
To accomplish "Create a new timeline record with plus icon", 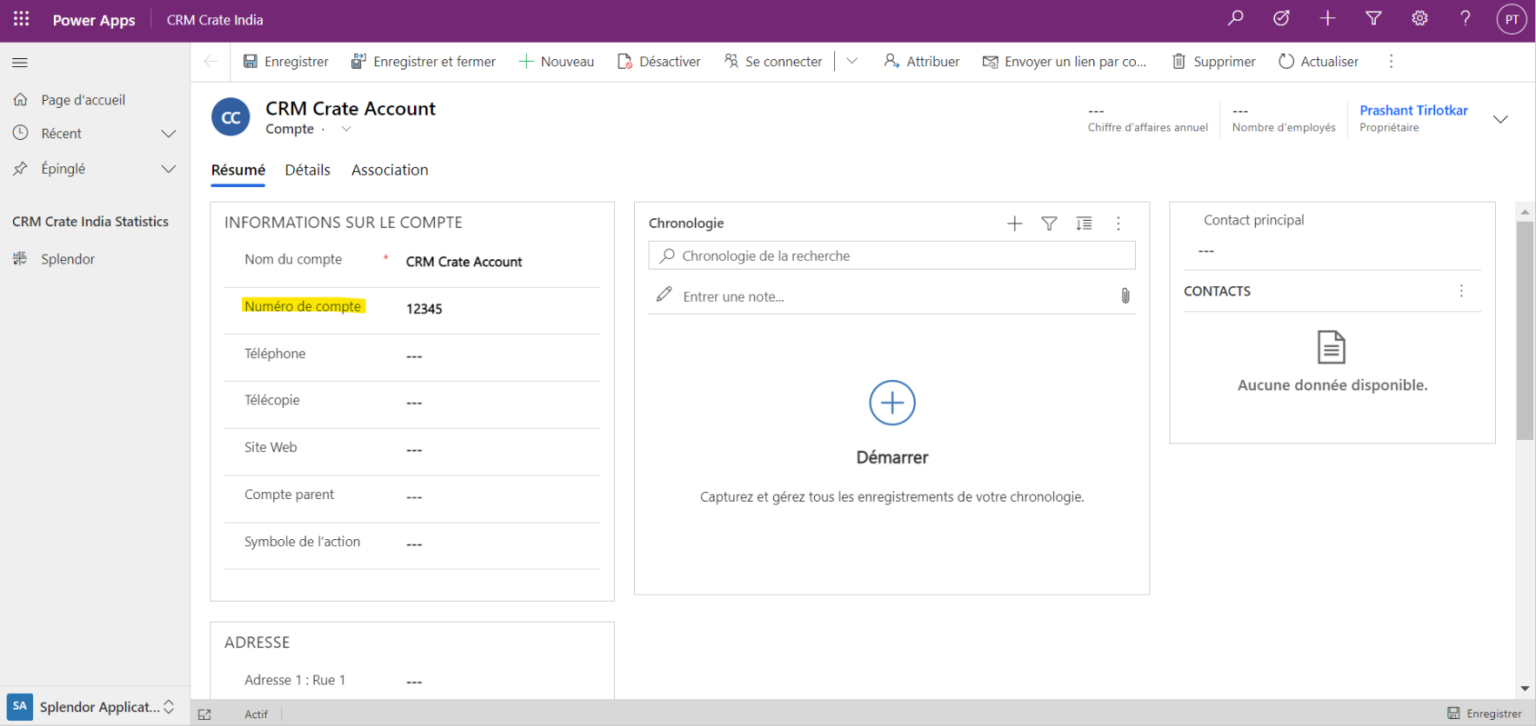I will [x=1014, y=223].
